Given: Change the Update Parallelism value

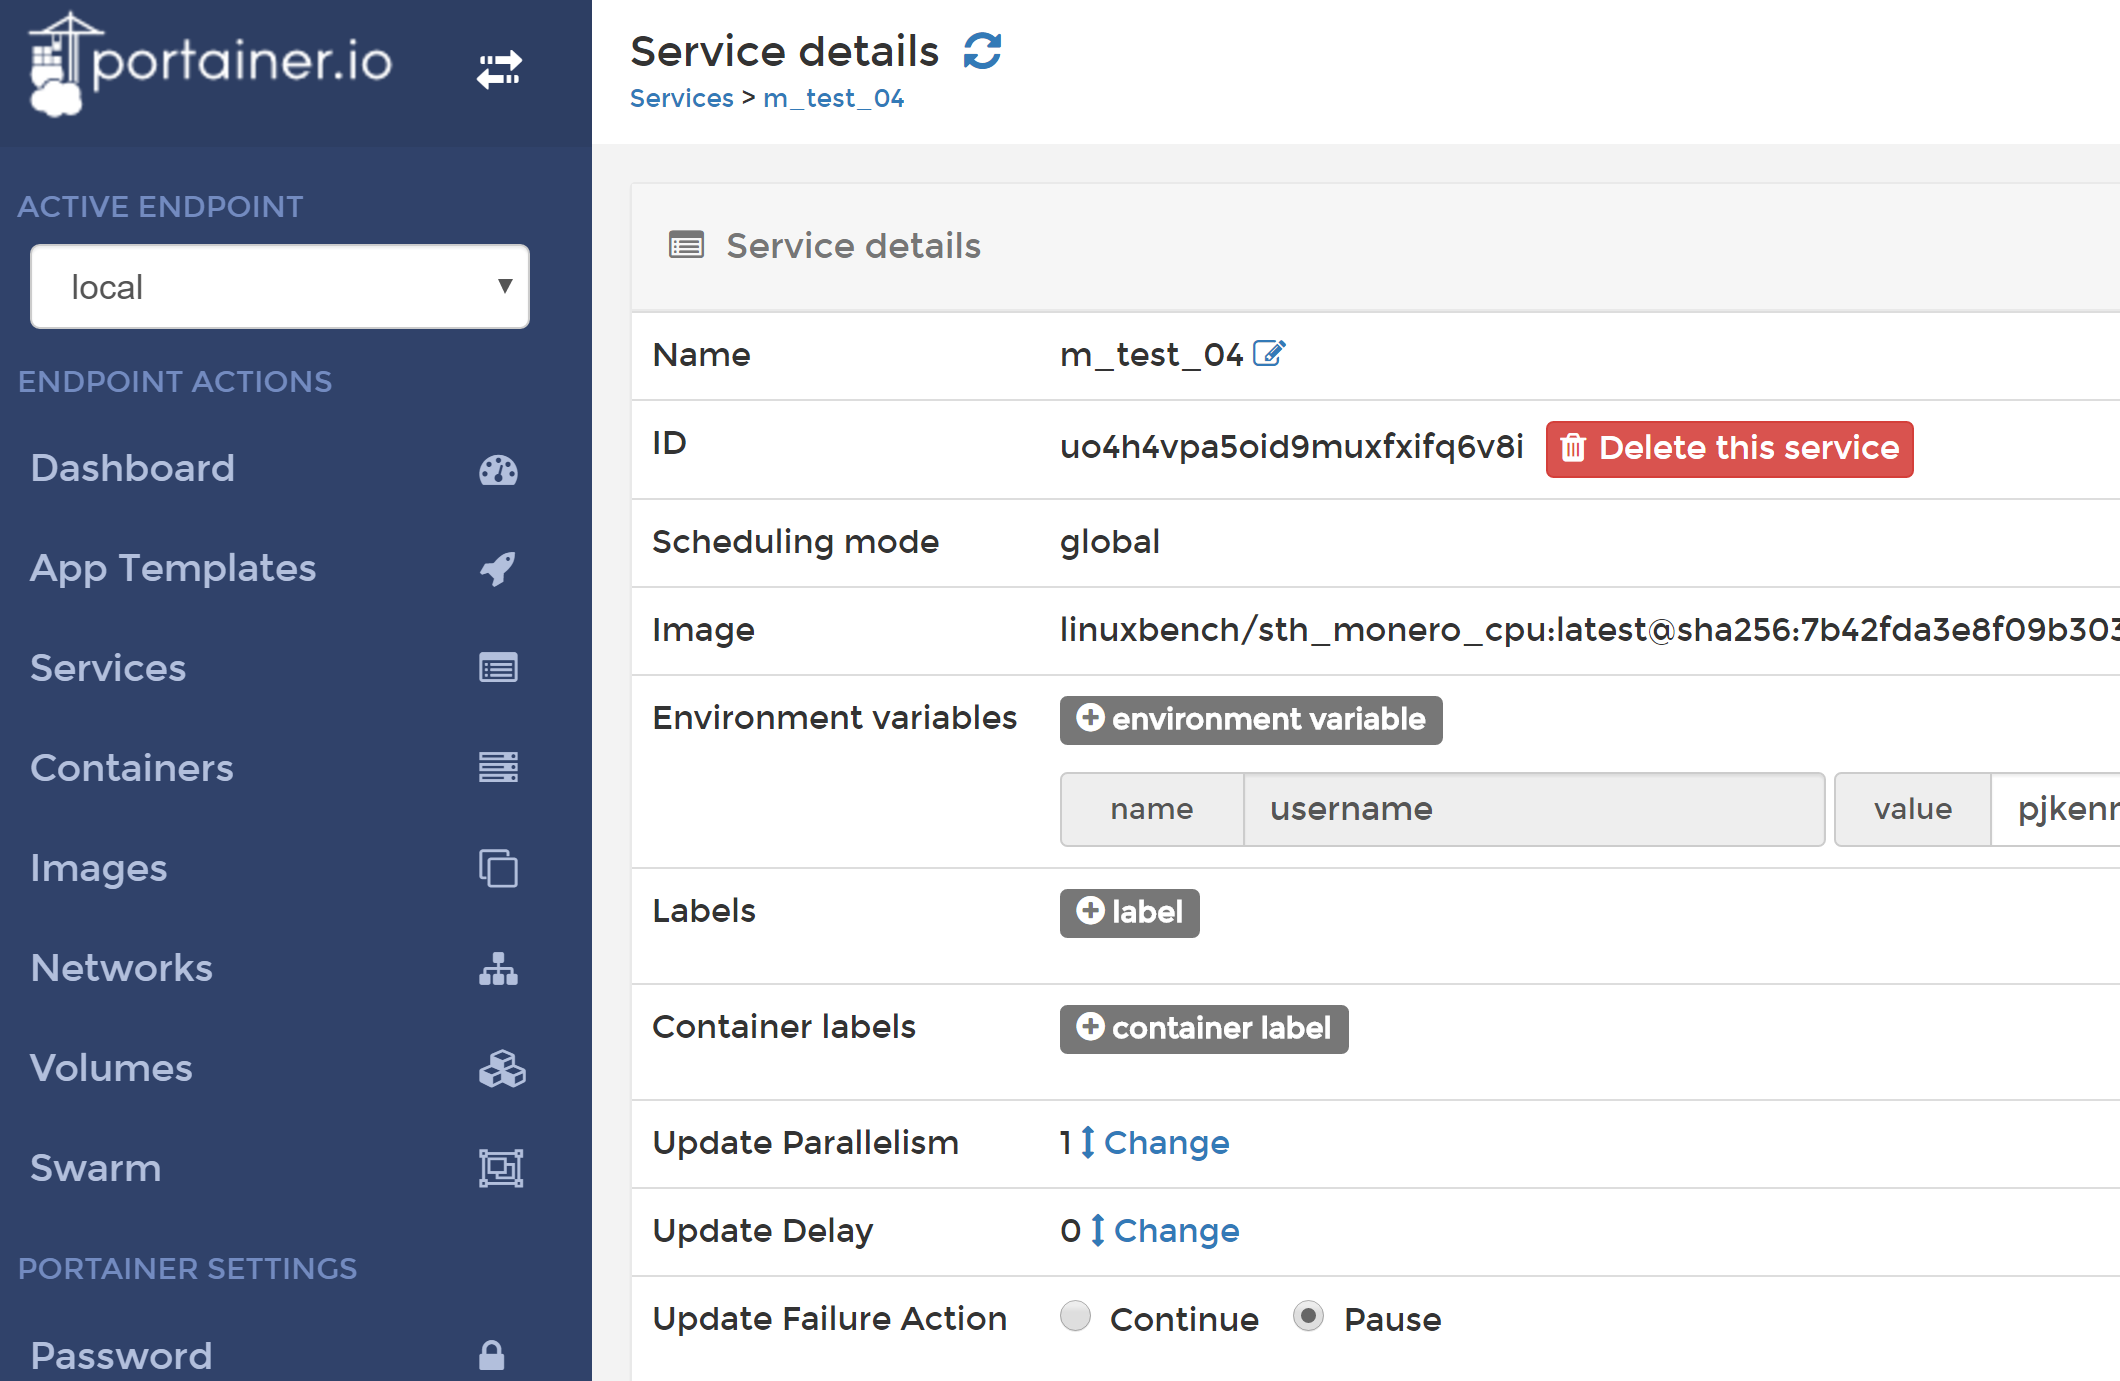Looking at the screenshot, I should pyautogui.click(x=1165, y=1142).
